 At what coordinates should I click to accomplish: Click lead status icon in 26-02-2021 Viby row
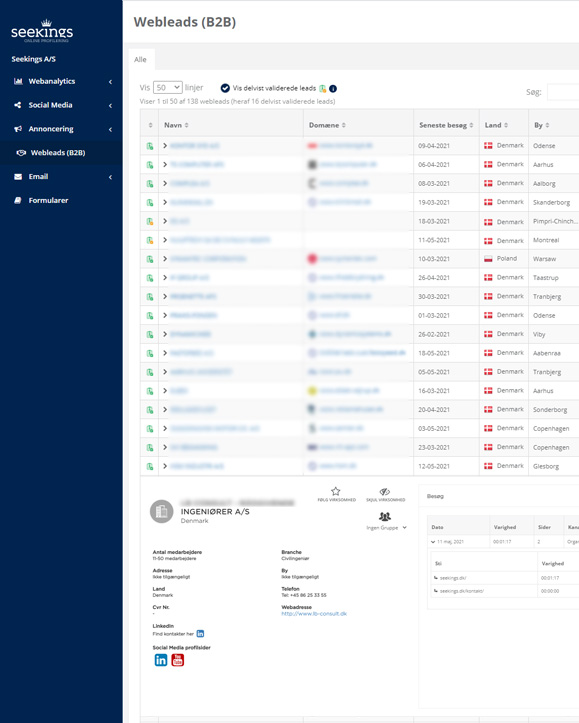pyautogui.click(x=150, y=334)
